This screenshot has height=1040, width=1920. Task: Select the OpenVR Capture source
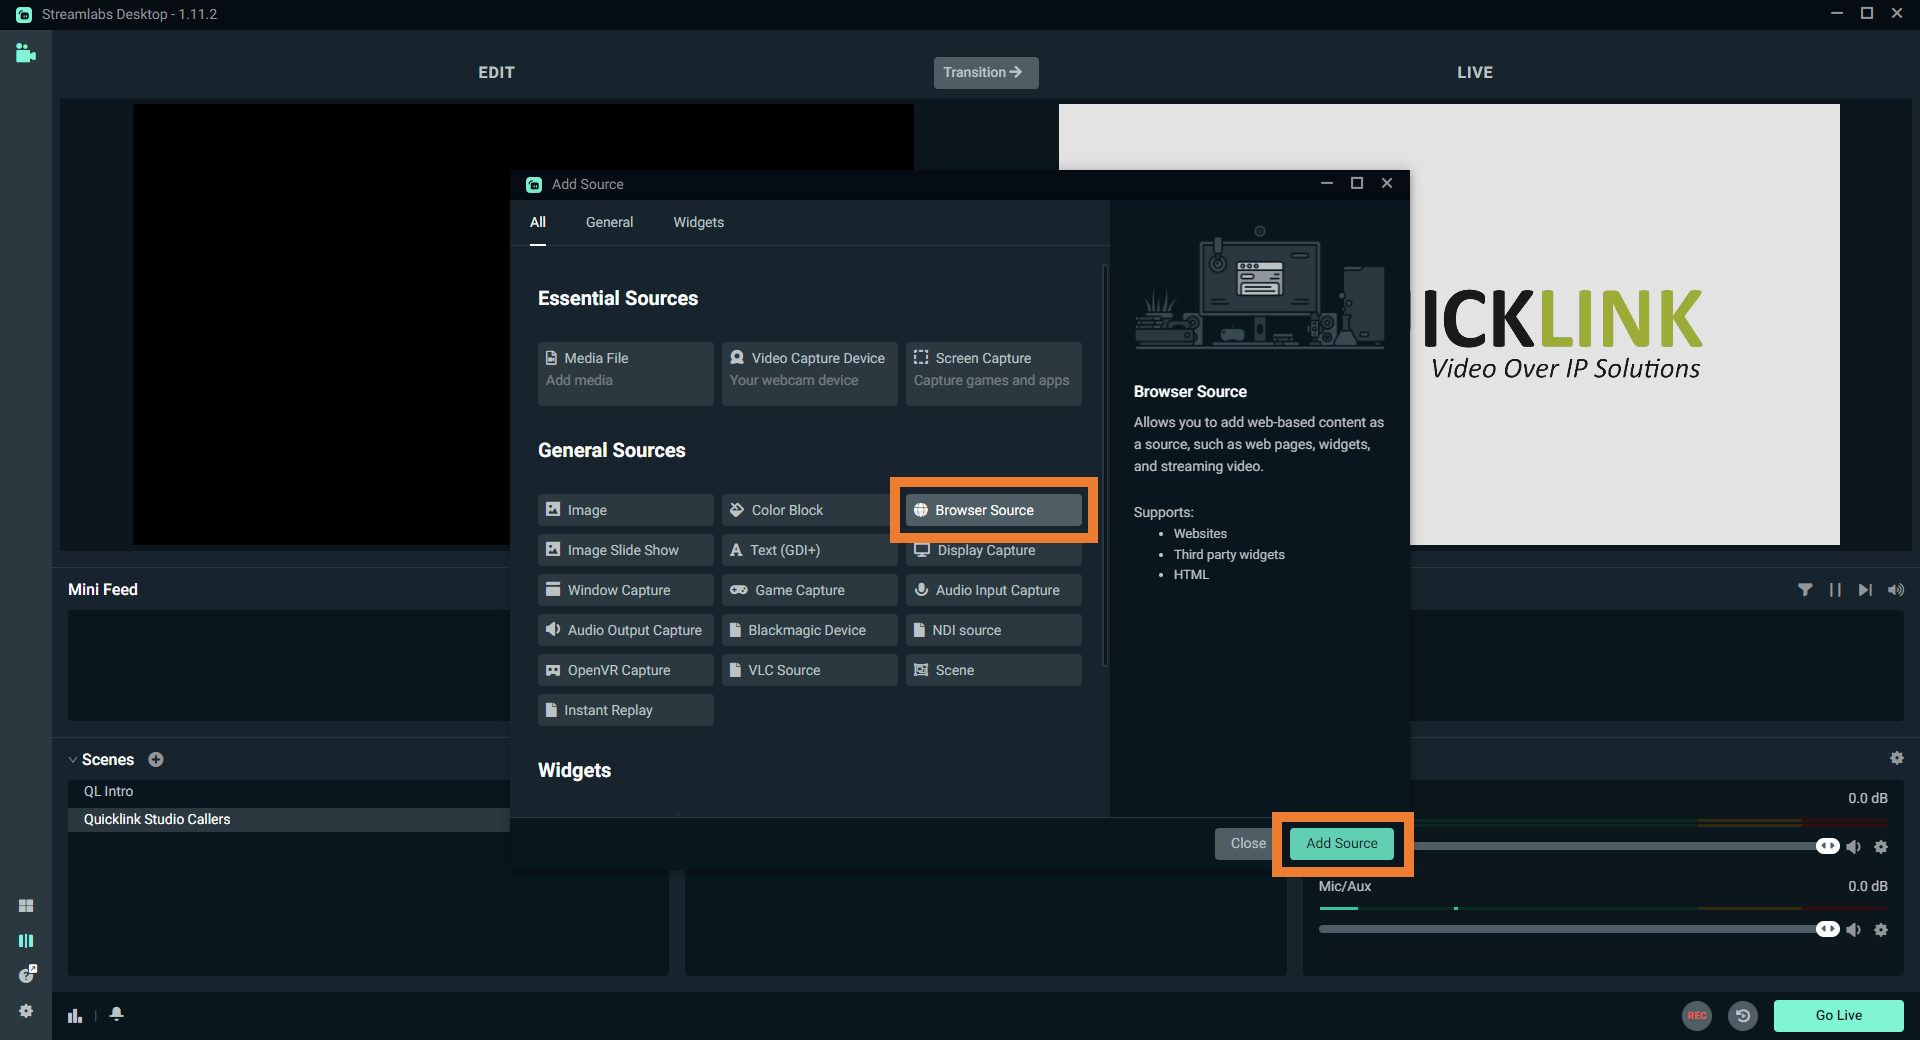[626, 670]
